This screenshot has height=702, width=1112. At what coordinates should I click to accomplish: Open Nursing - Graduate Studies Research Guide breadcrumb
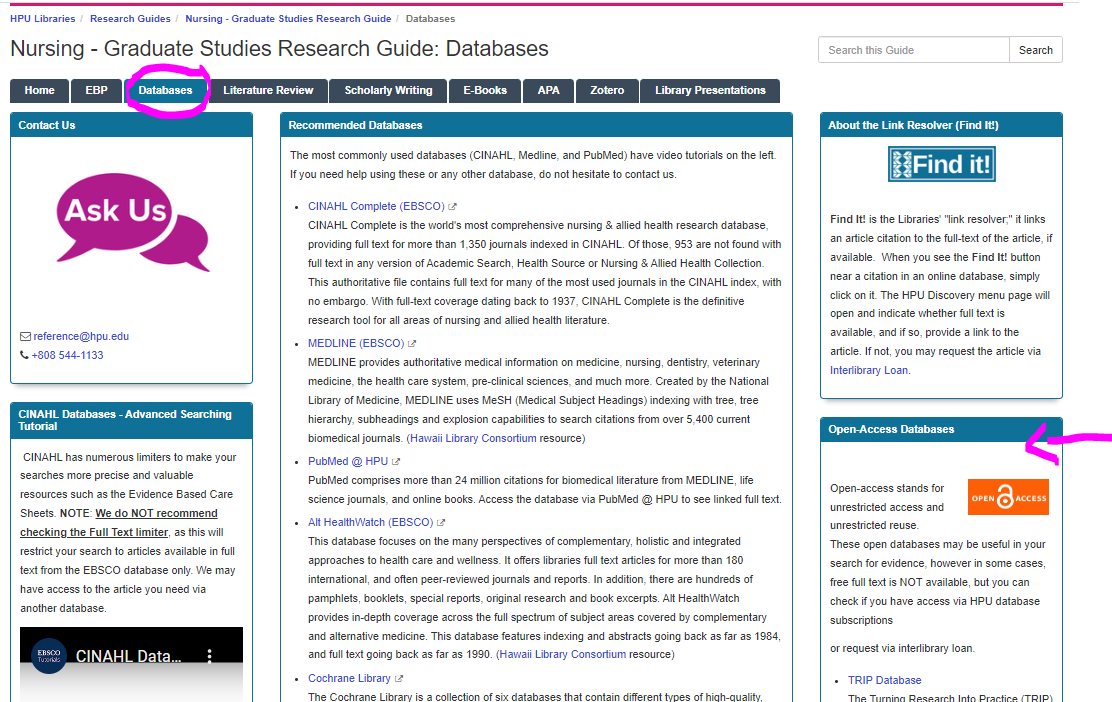(x=288, y=18)
